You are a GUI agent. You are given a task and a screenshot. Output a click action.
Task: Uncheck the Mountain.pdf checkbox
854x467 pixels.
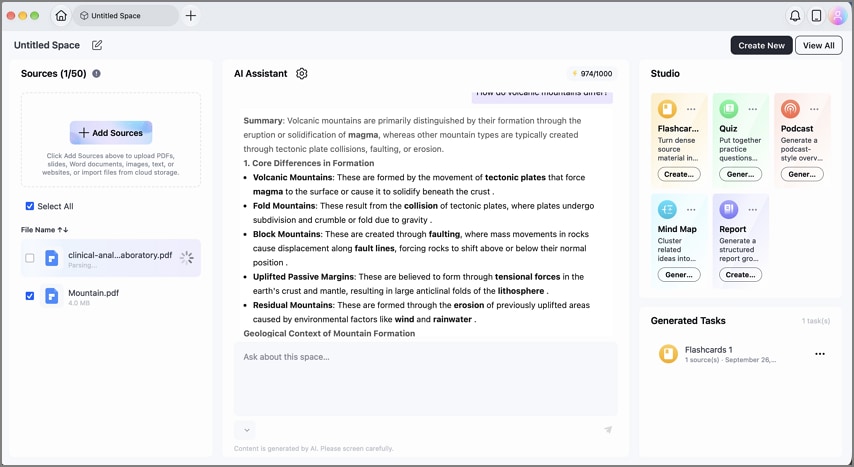pos(30,296)
